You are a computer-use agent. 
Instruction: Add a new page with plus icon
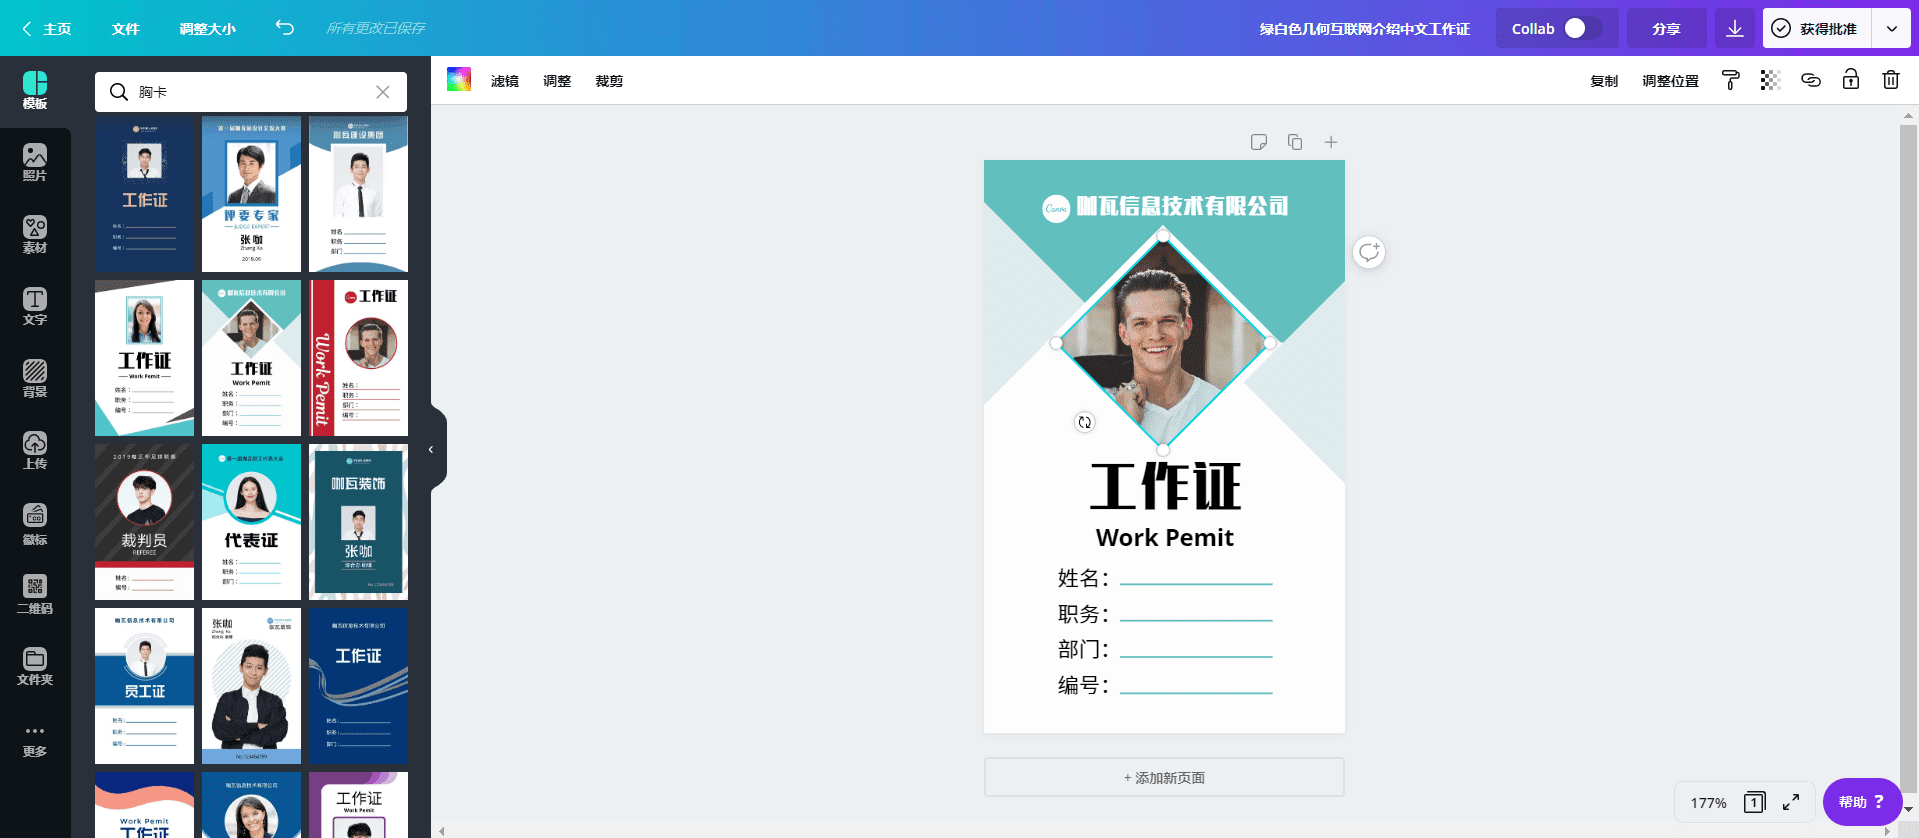pos(1331,142)
